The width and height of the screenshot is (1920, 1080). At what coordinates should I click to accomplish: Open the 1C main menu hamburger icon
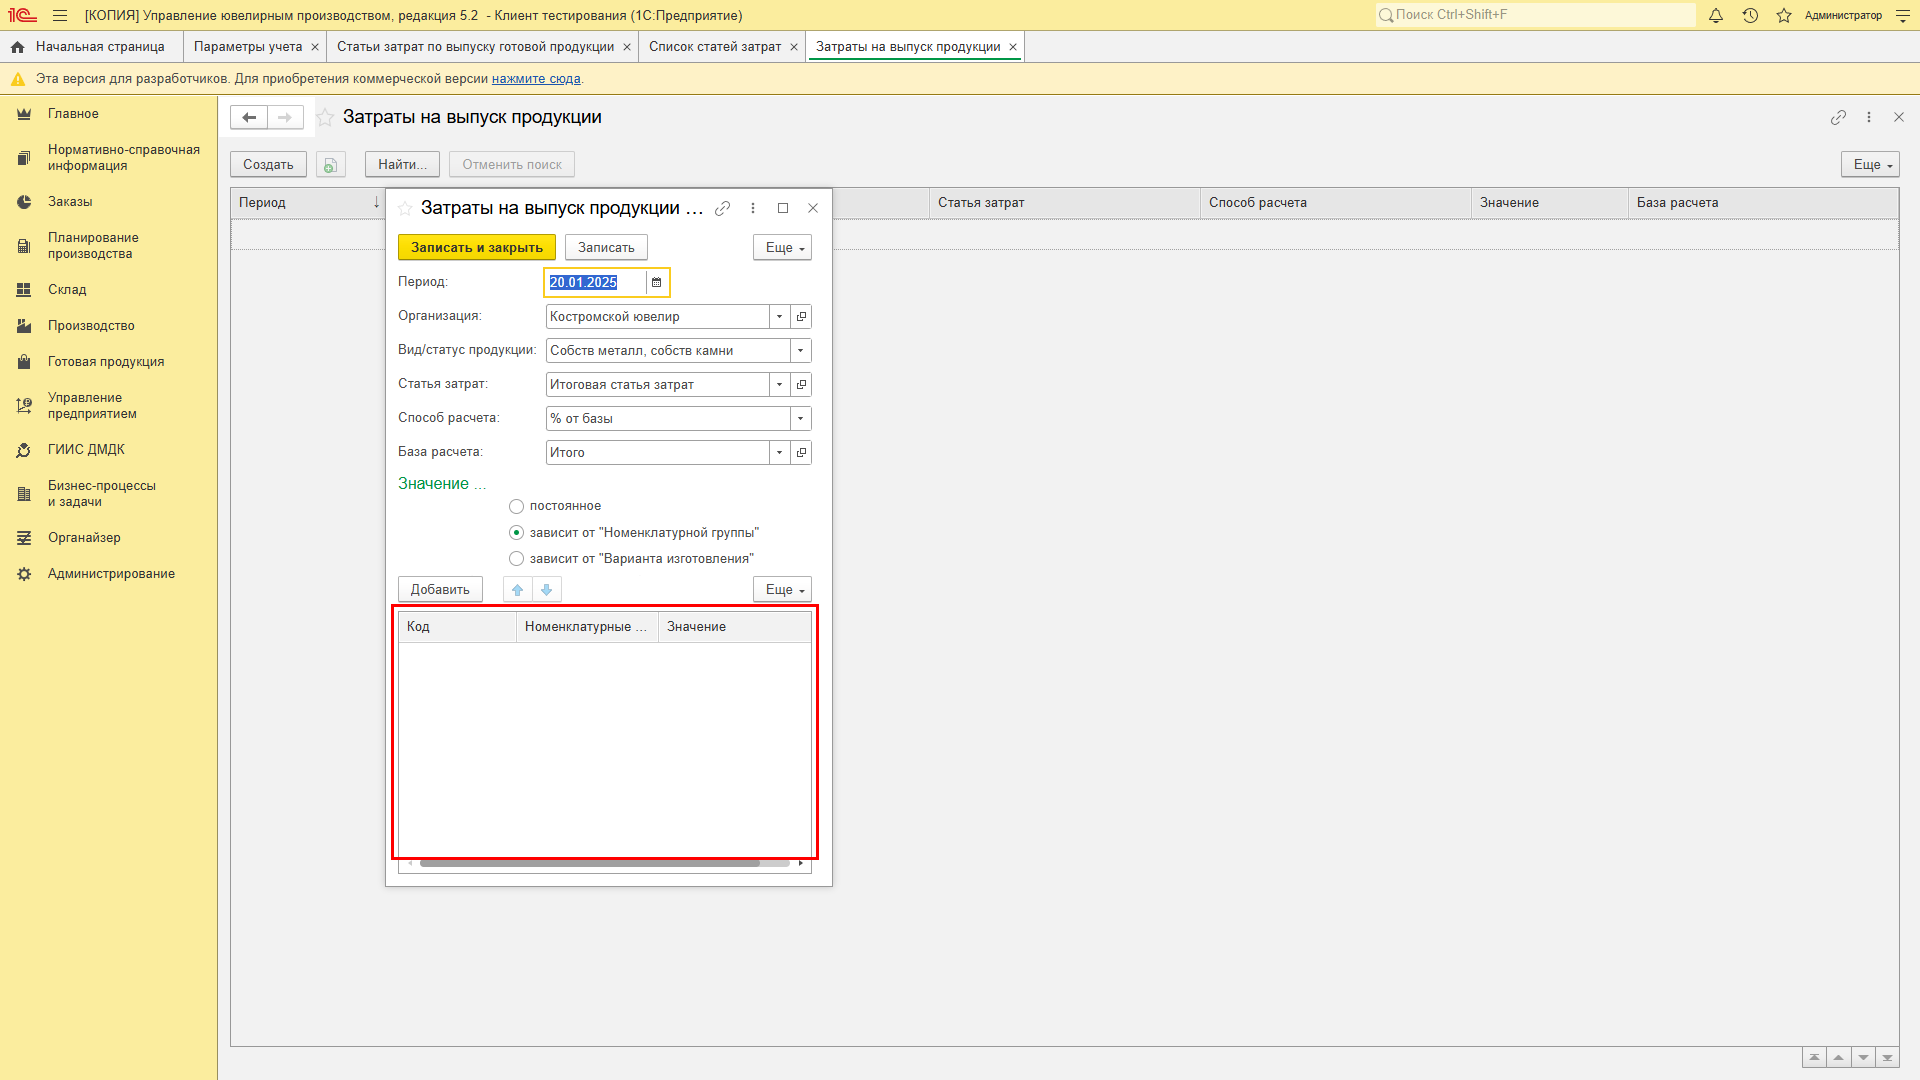pos(60,15)
